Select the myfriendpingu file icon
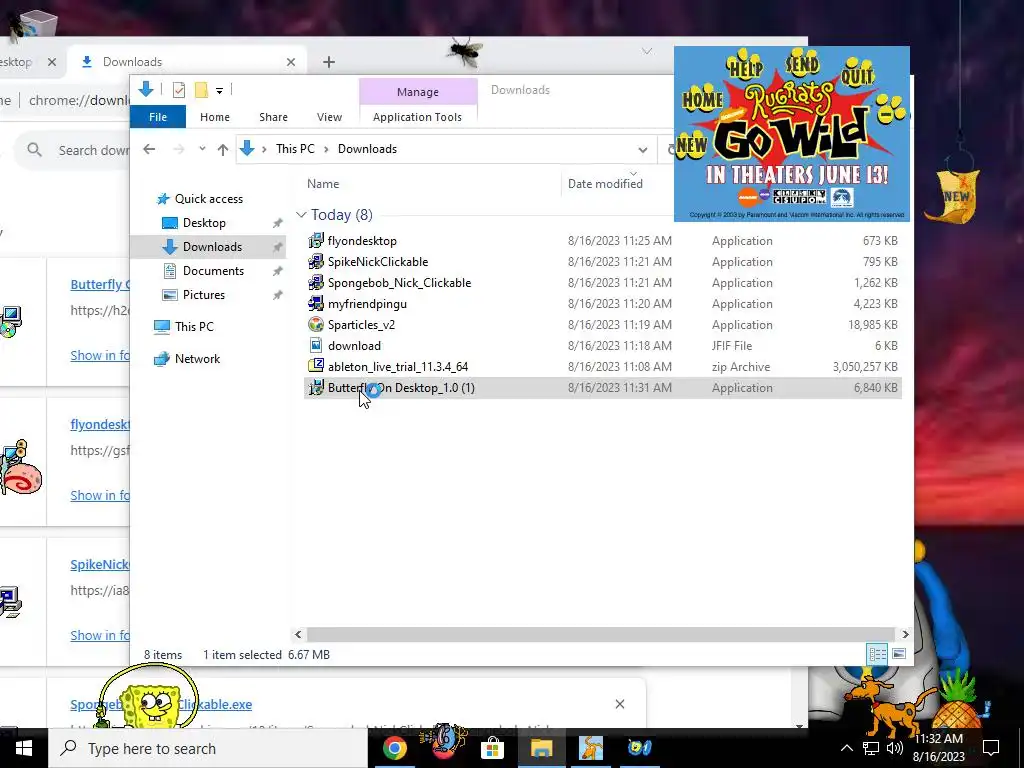The width and height of the screenshot is (1024, 768). (x=316, y=304)
